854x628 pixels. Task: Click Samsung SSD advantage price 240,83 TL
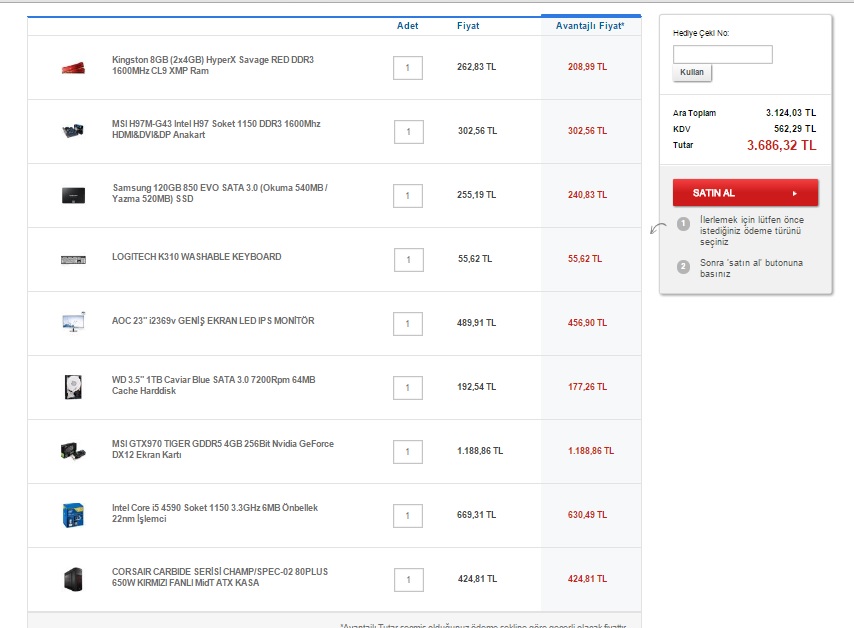tap(587, 194)
